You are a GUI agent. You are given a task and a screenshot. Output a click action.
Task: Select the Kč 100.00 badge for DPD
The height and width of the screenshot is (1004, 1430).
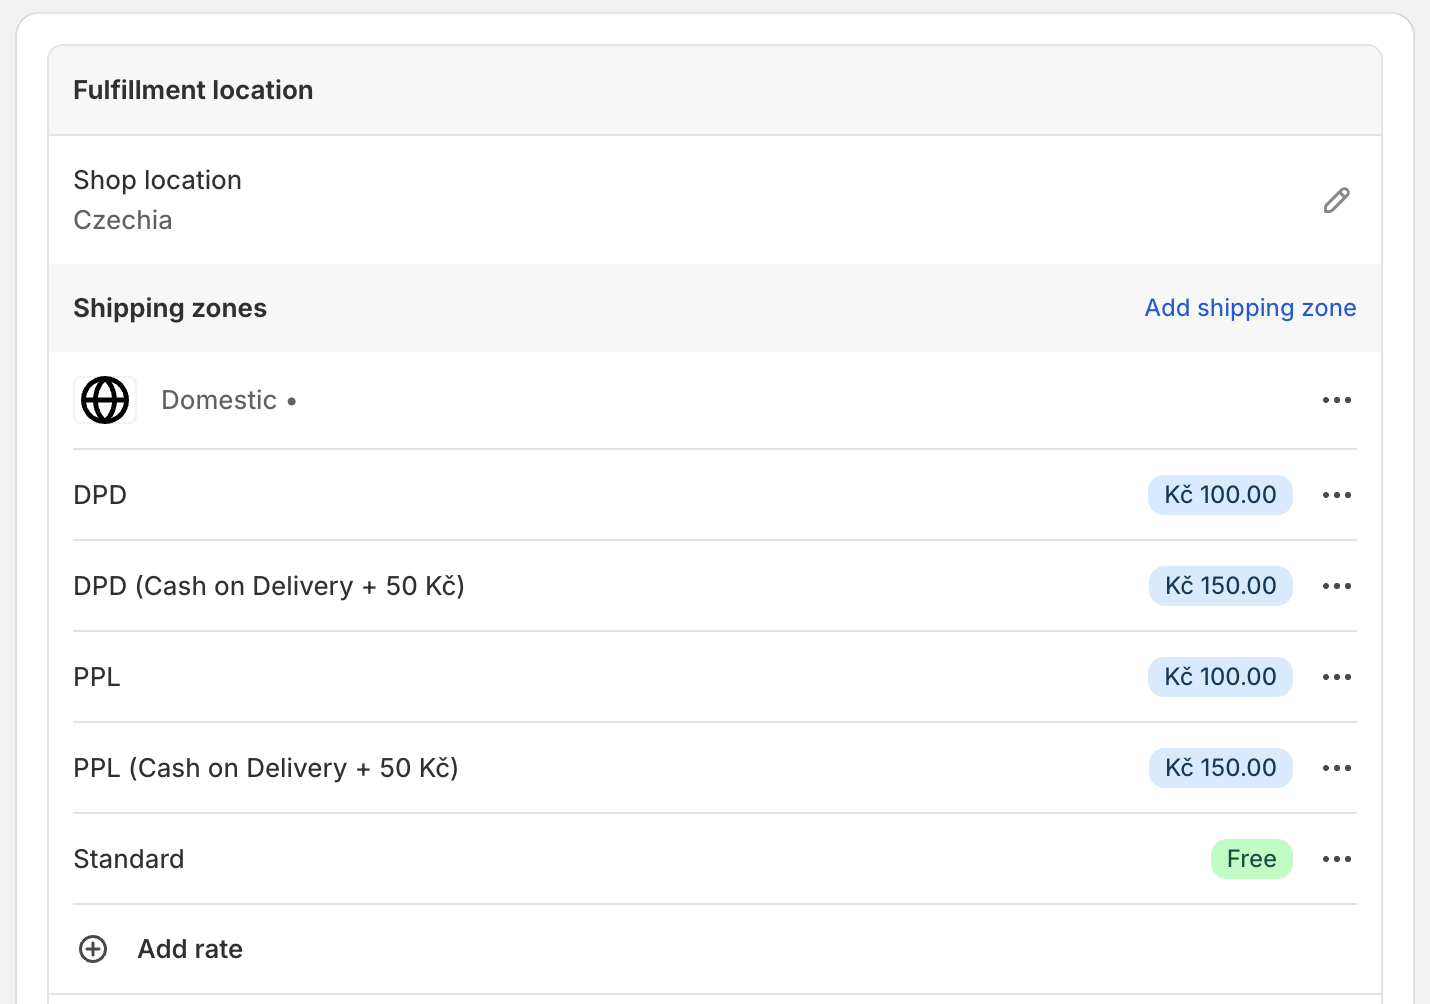[1220, 495]
